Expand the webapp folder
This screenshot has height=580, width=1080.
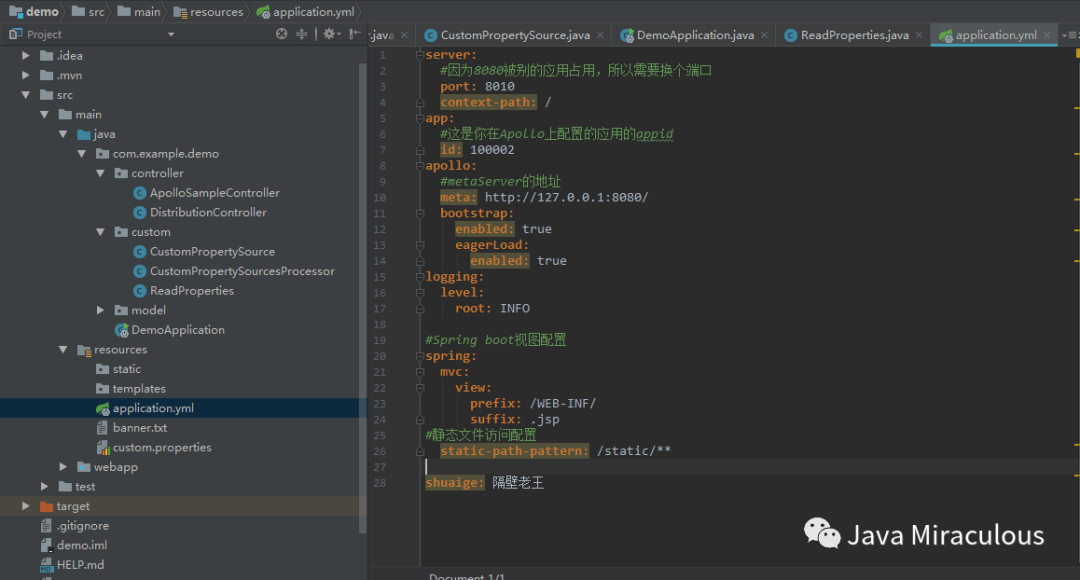tap(63, 467)
